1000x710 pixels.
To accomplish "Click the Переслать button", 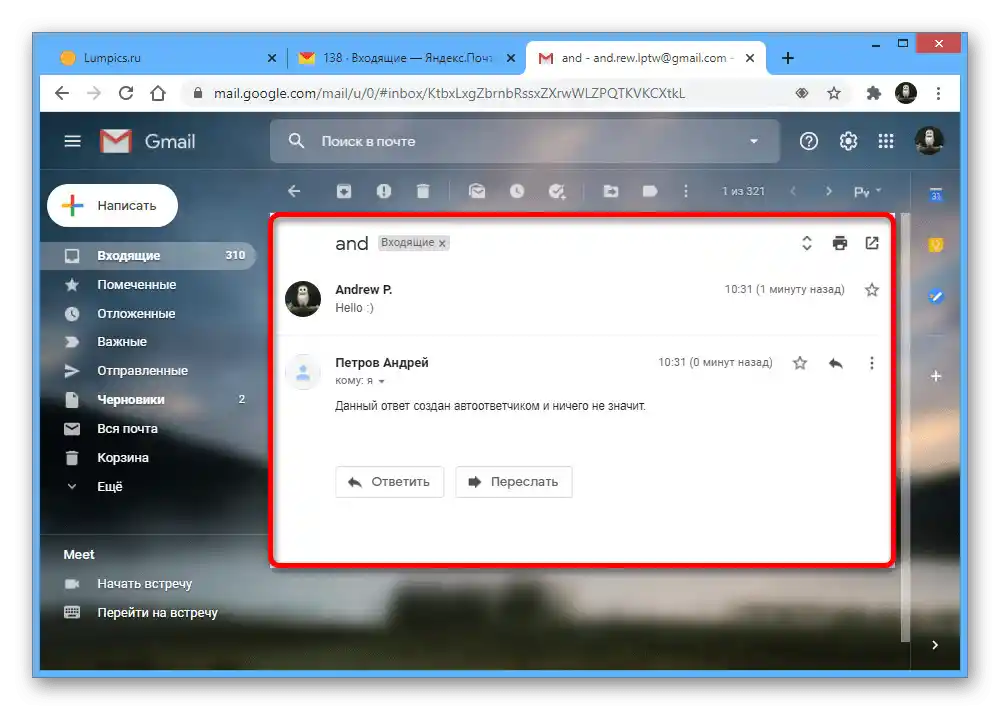I will [513, 482].
